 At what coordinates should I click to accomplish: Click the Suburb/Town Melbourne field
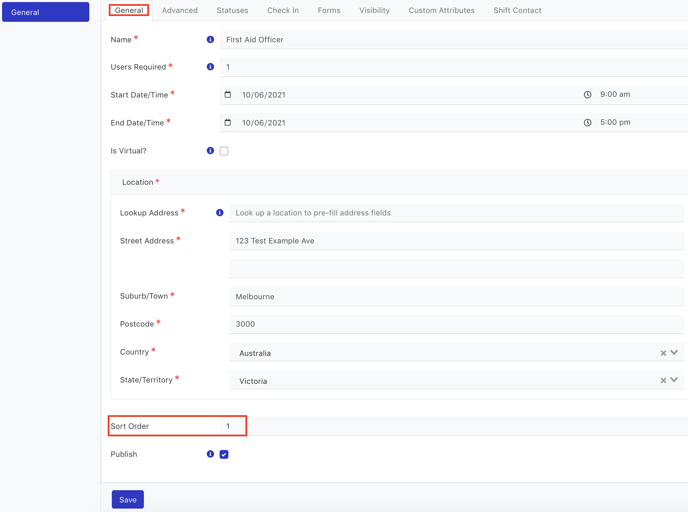pyautogui.click(x=456, y=296)
